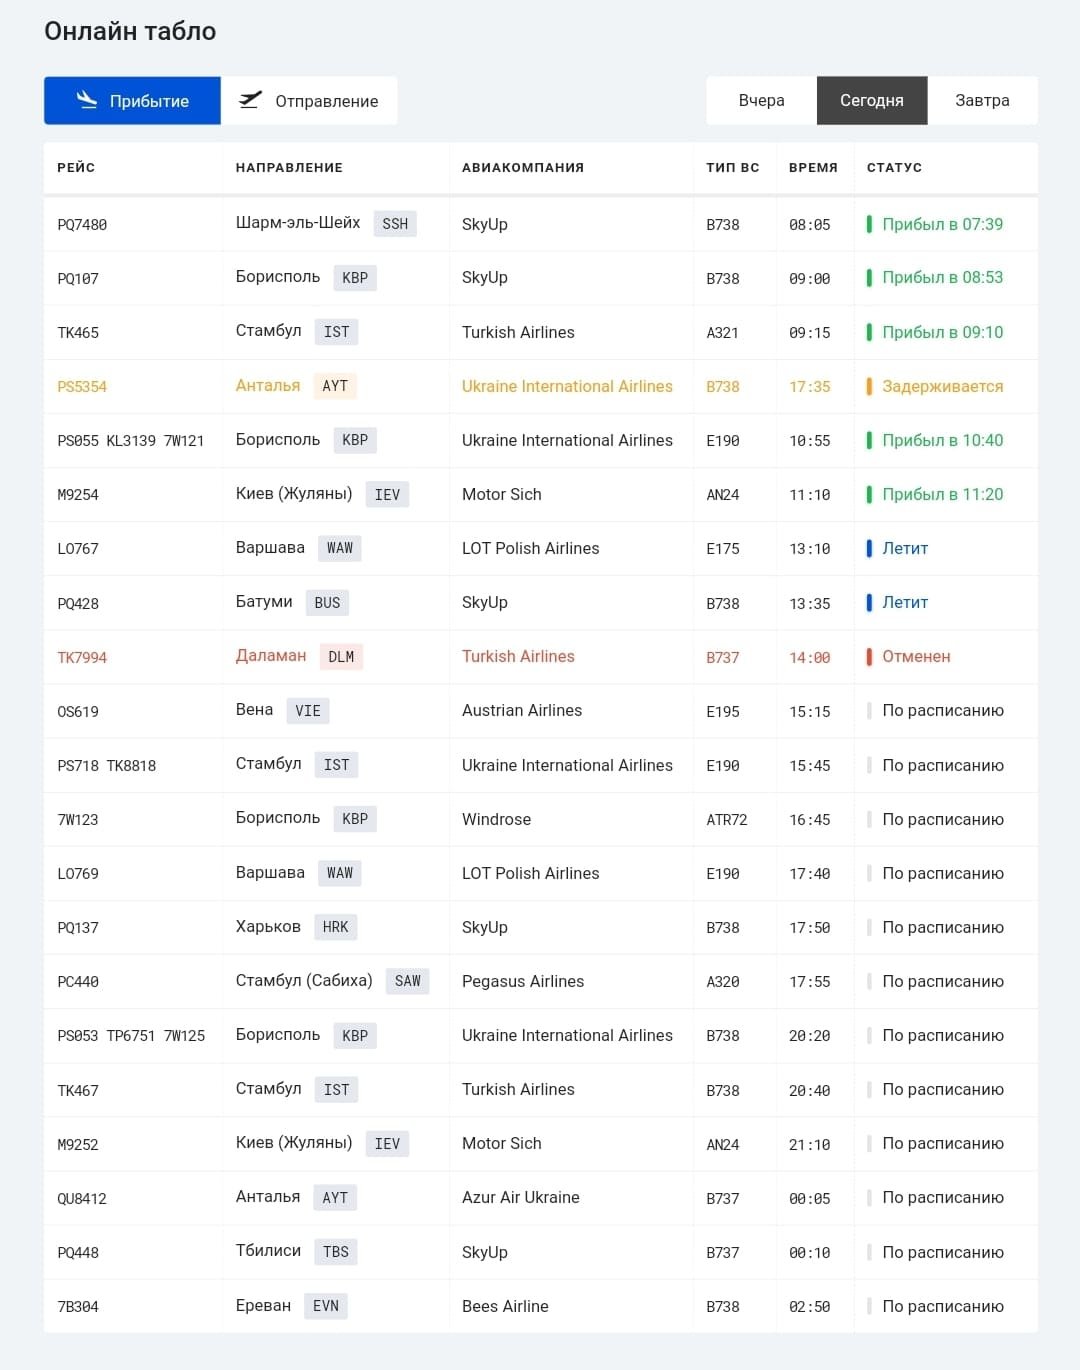Viewport: 1080px width, 1370px height.
Task: Show tomorrow's flights with Завтра
Action: tap(982, 101)
